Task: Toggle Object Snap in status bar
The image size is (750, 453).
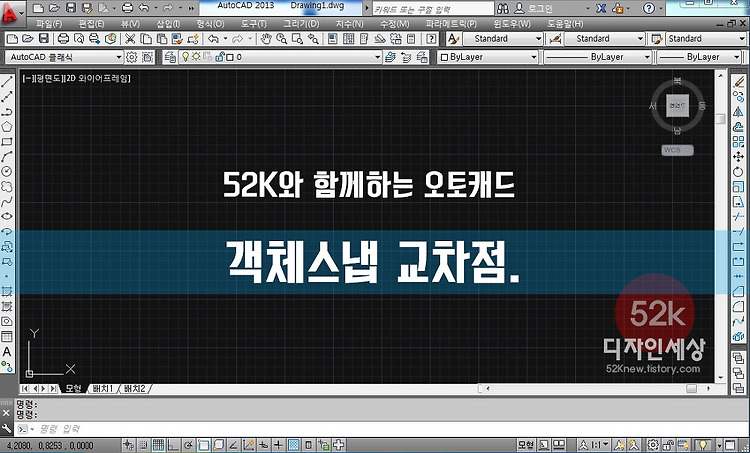Action: (x=203, y=445)
